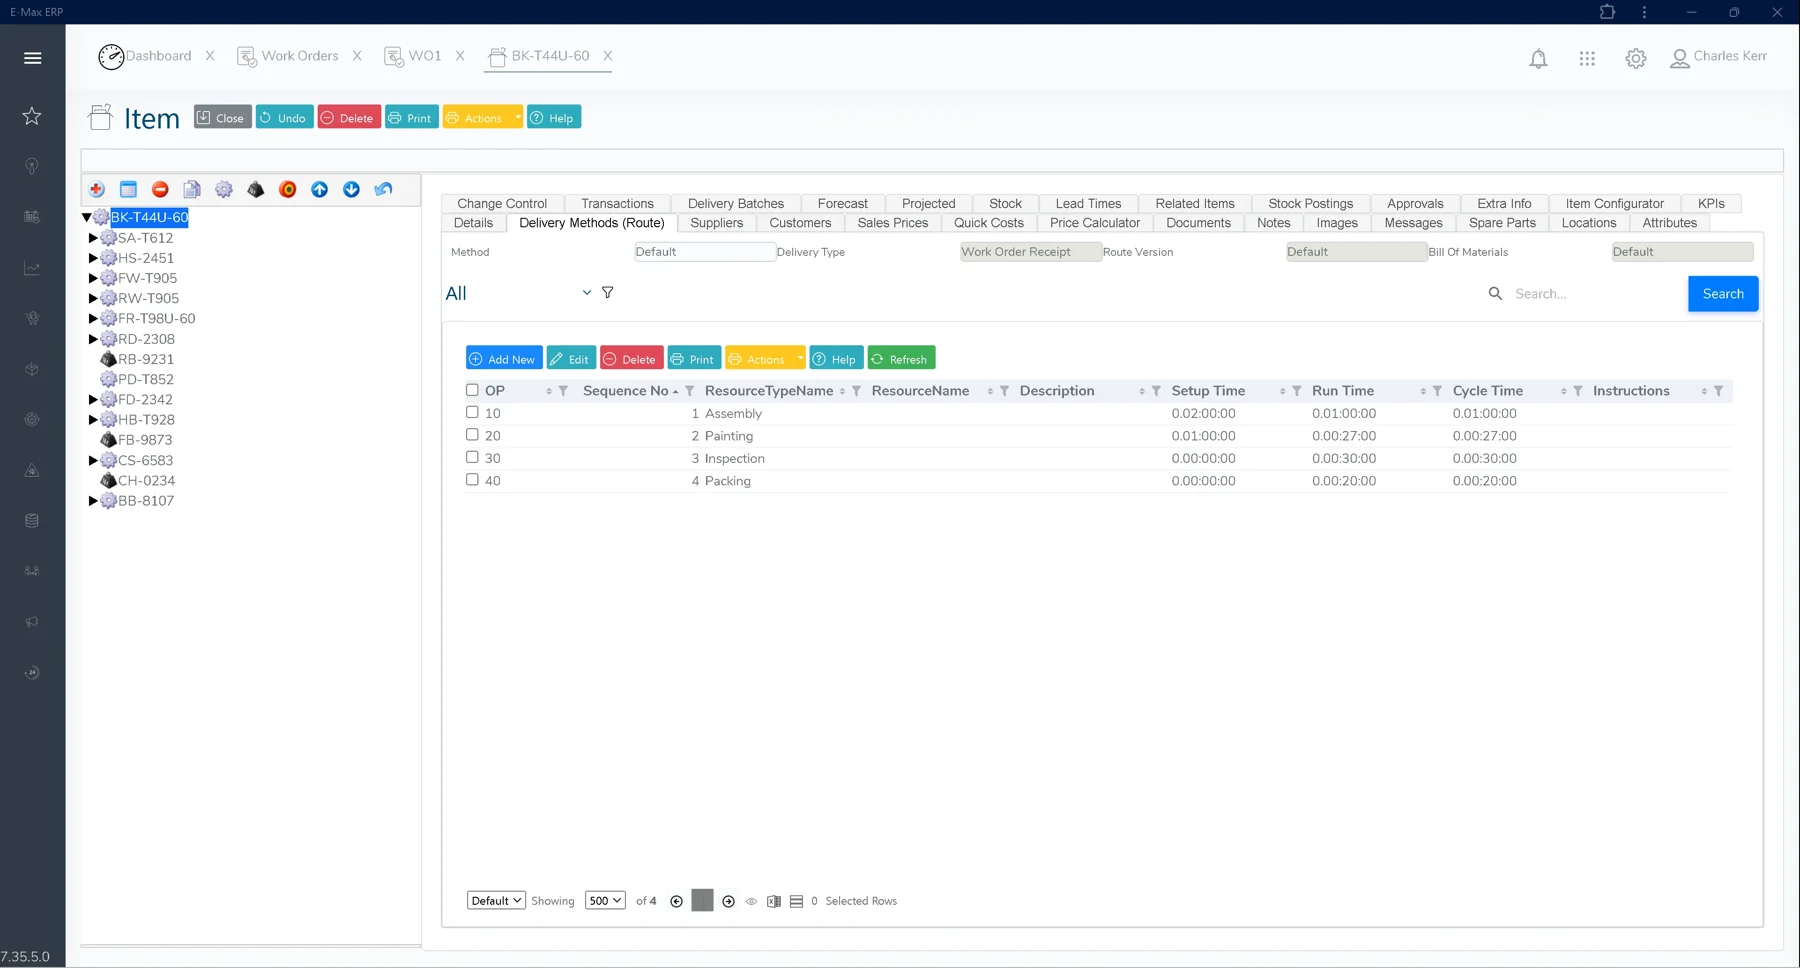Switch to the Price Calculator tab

coord(1094,223)
